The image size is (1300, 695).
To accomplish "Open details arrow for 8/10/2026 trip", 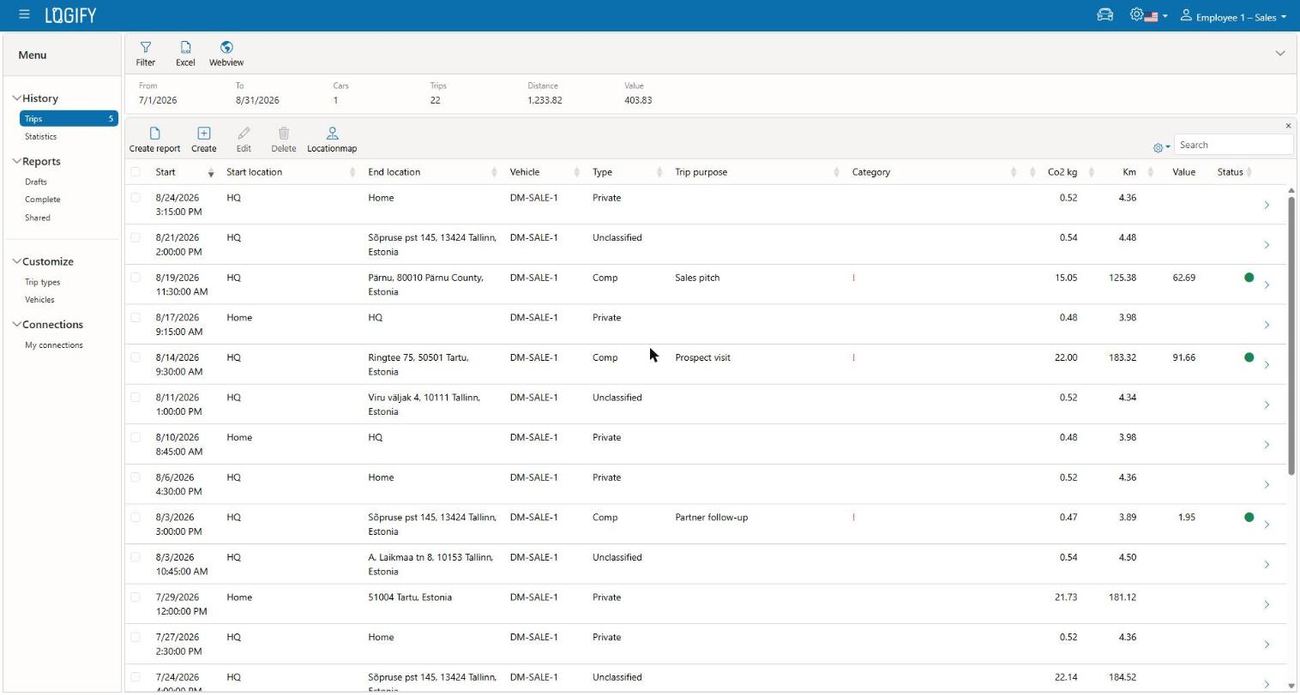I will point(1267,445).
